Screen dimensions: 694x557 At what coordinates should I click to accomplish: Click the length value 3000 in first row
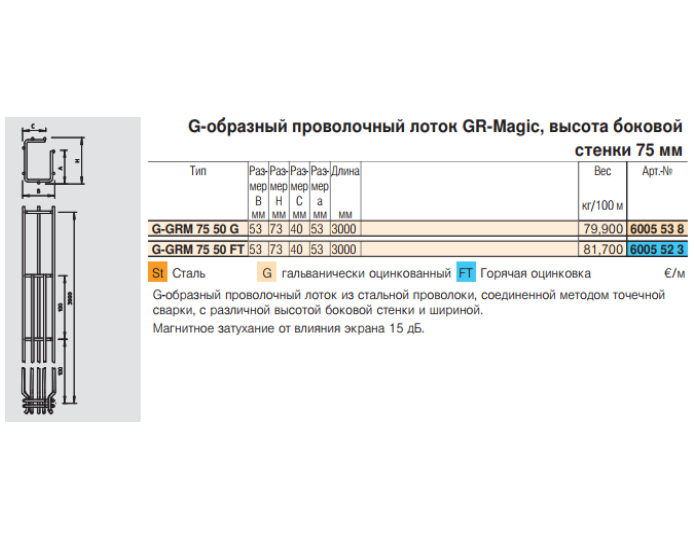(x=345, y=229)
